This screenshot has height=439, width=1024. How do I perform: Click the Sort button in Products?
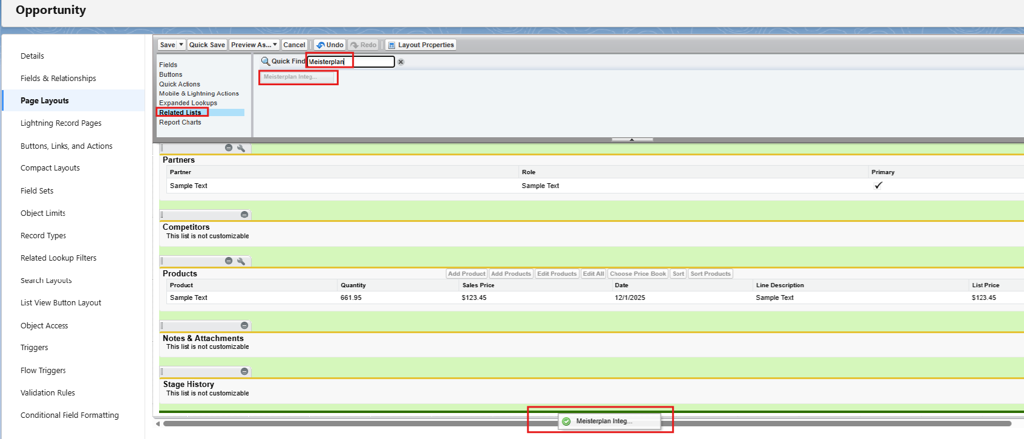tap(678, 274)
